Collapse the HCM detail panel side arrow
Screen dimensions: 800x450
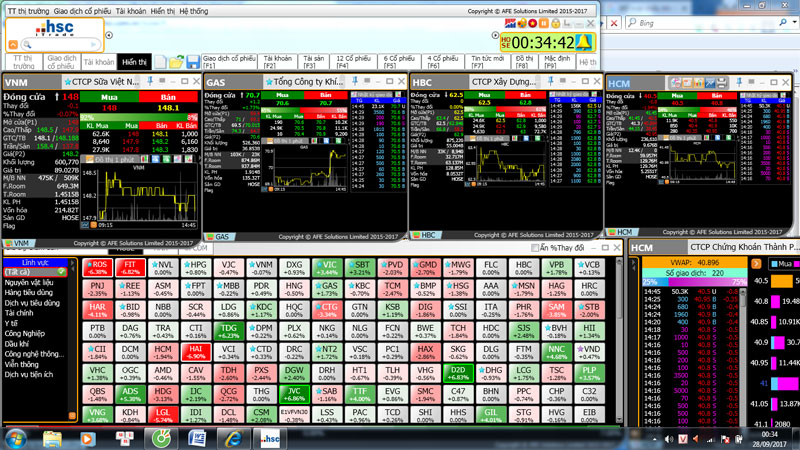[x=634, y=265]
